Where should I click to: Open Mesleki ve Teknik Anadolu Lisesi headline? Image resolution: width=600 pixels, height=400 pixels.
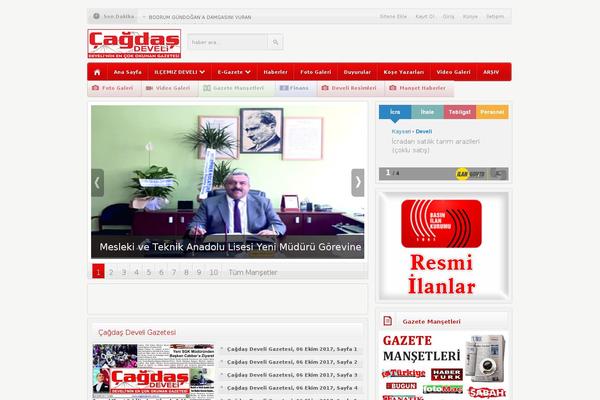click(230, 247)
